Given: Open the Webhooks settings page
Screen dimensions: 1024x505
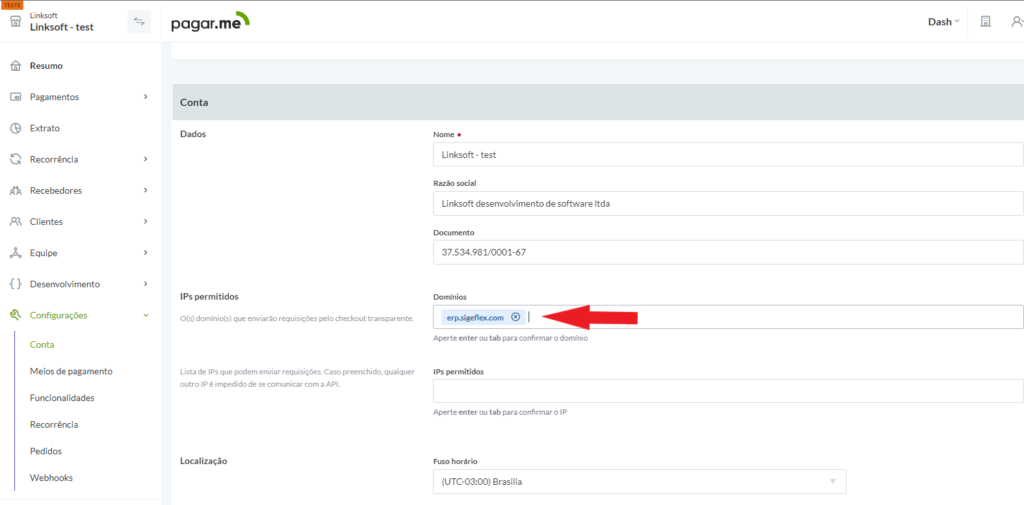Looking at the screenshot, I should (x=51, y=478).
